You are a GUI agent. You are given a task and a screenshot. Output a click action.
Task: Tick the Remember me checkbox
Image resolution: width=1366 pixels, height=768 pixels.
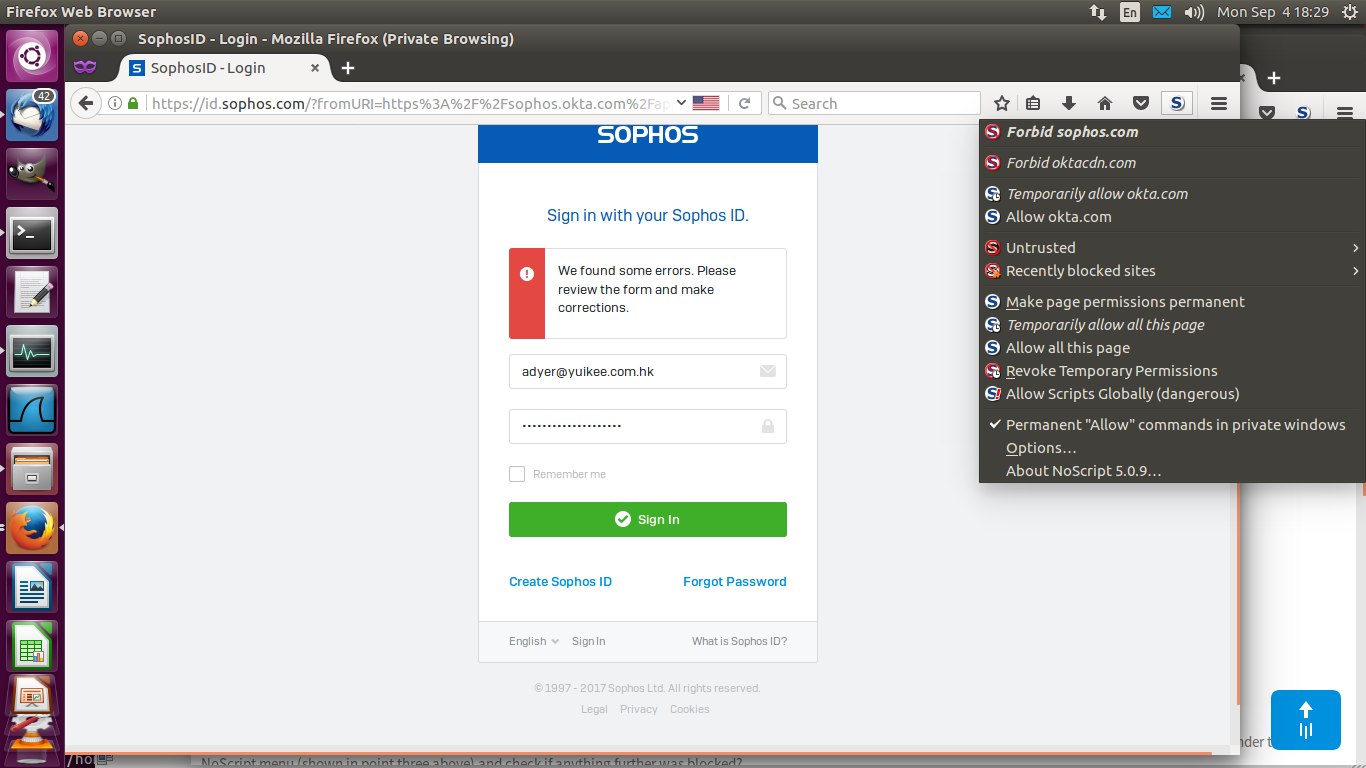[x=517, y=474]
